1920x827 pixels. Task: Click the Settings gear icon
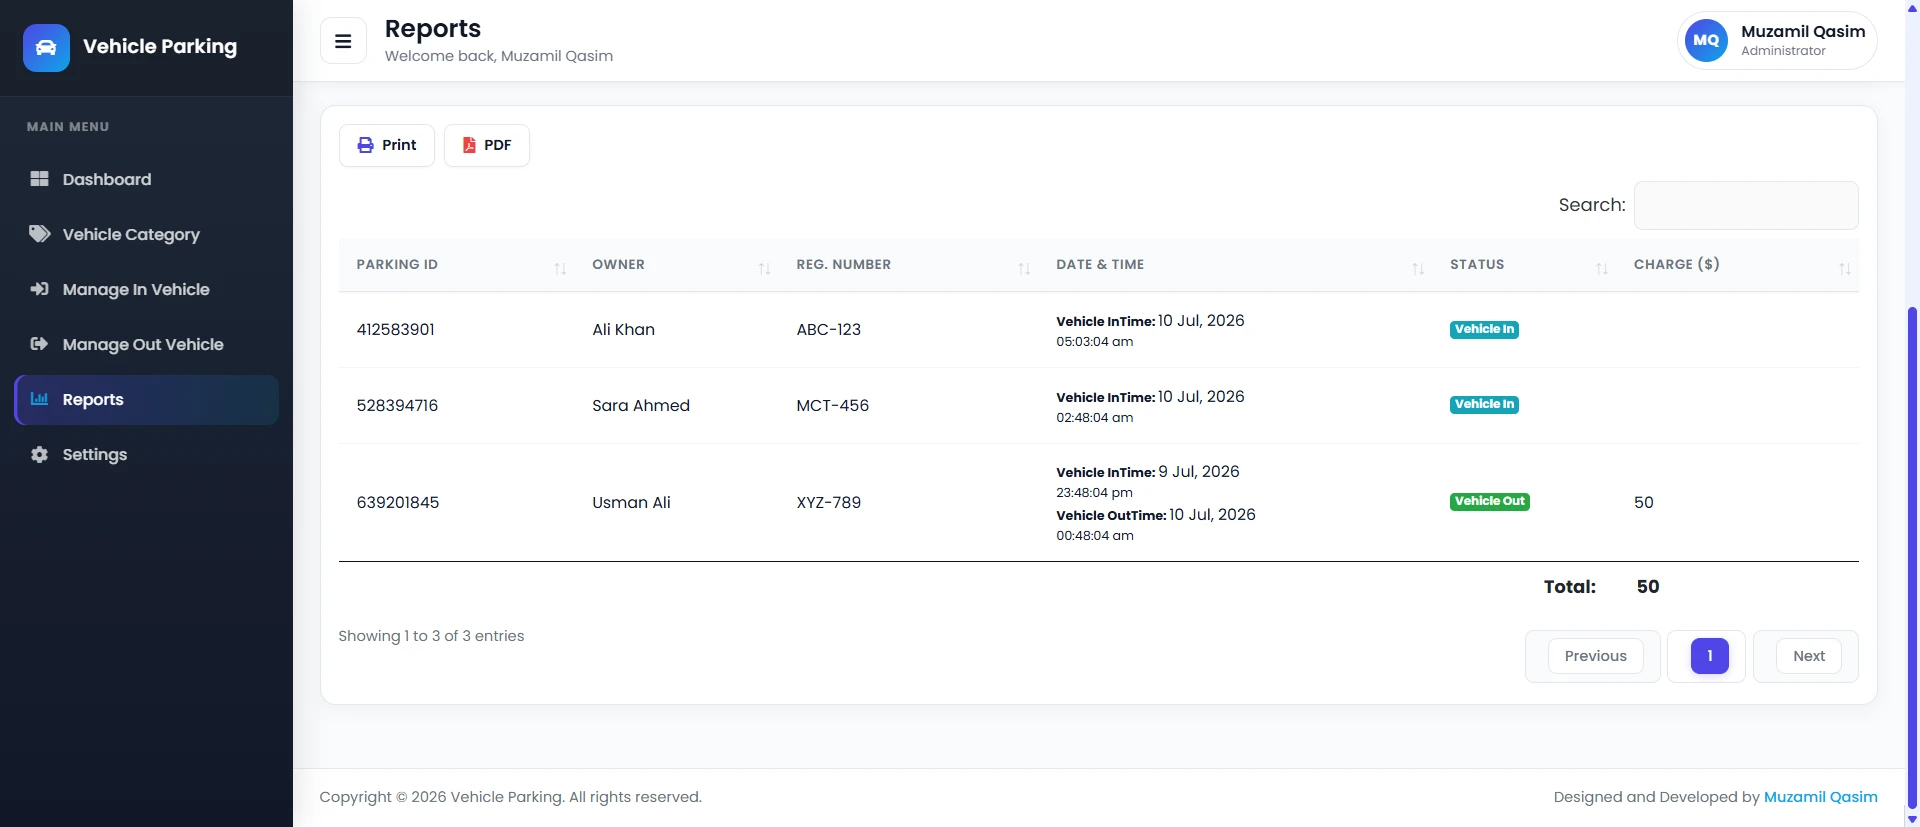(x=39, y=454)
